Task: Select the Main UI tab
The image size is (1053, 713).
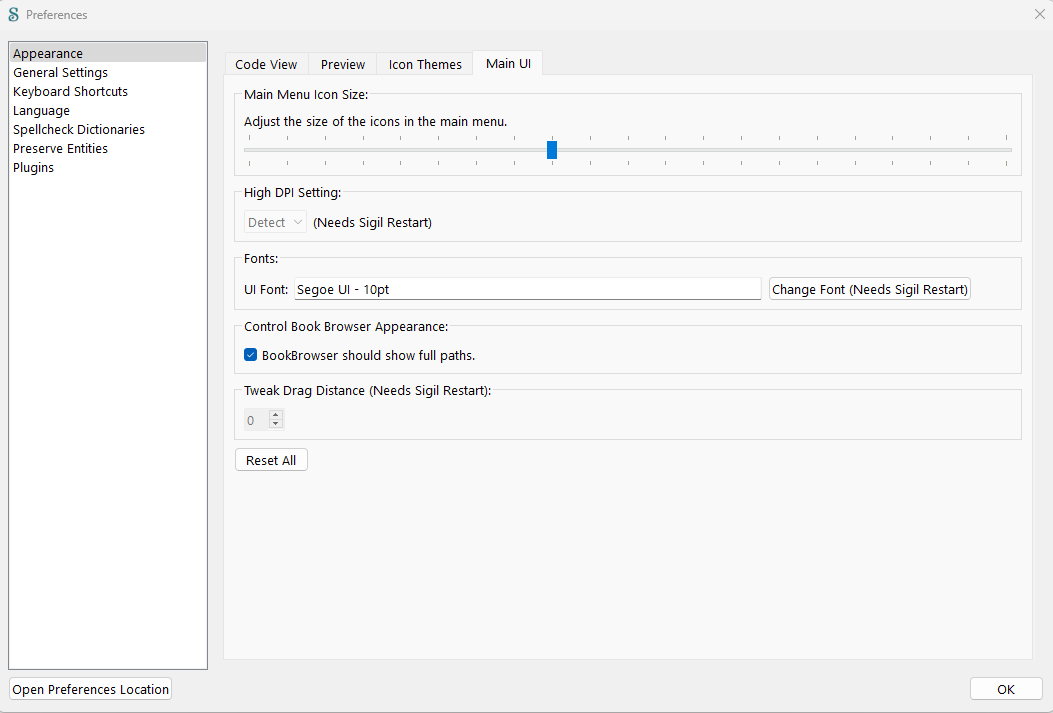Action: (x=508, y=63)
